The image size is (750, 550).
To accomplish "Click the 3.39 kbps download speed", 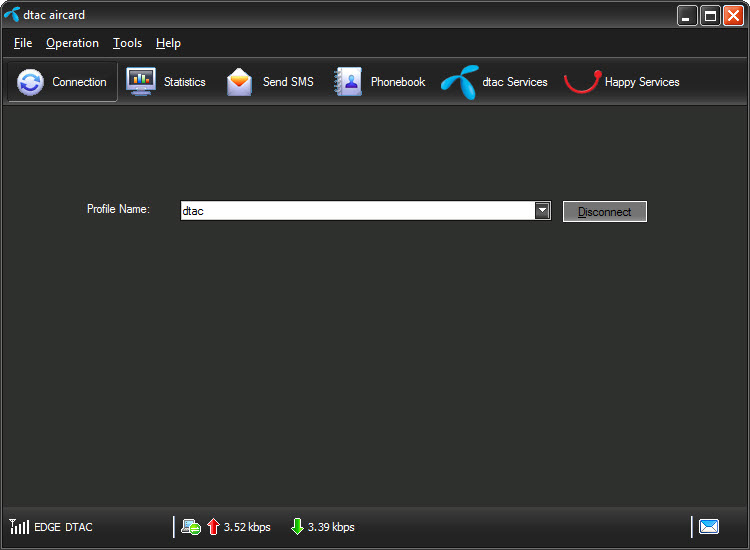I will [331, 527].
